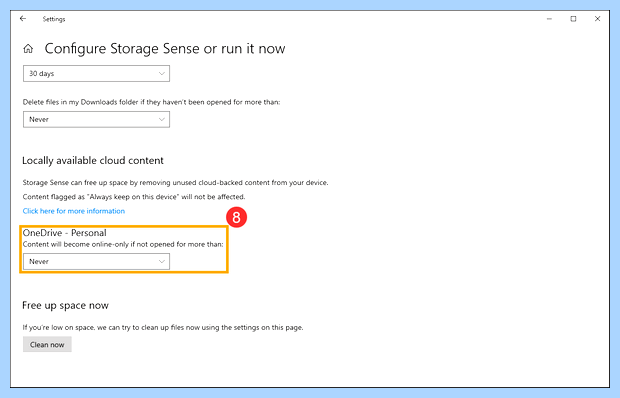Click Delete files in my Downloads label
Viewport: 620px width, 398px height.
coord(151,102)
